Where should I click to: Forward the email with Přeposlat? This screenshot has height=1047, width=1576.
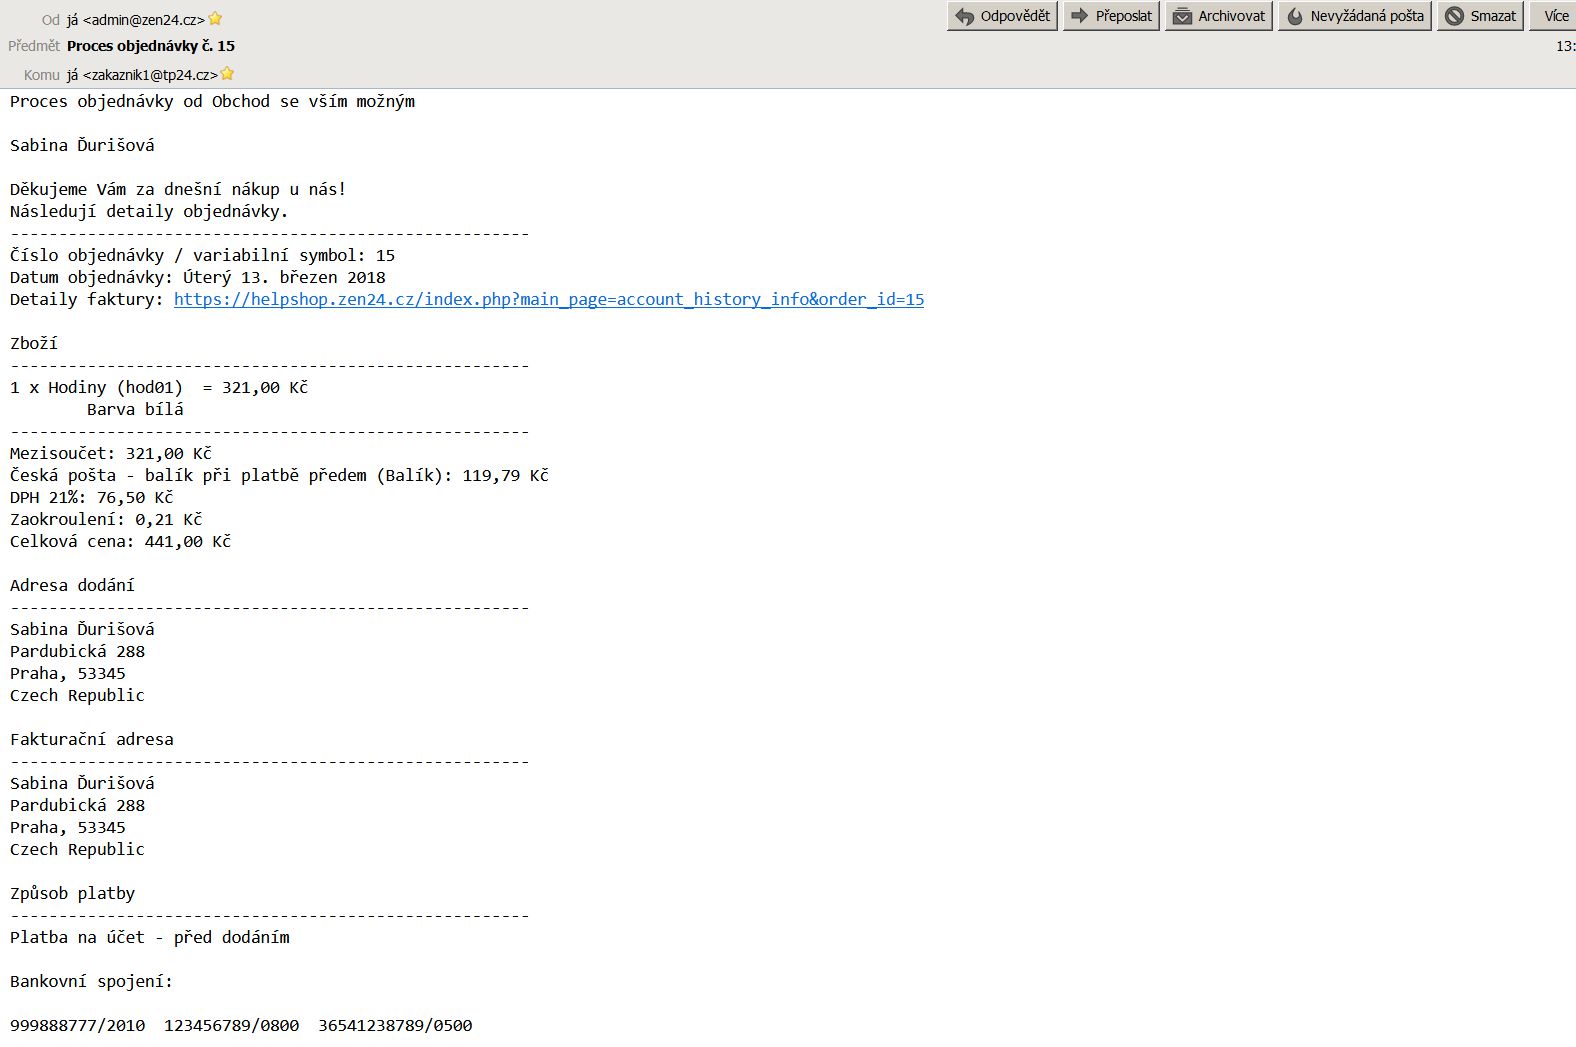tap(1111, 16)
